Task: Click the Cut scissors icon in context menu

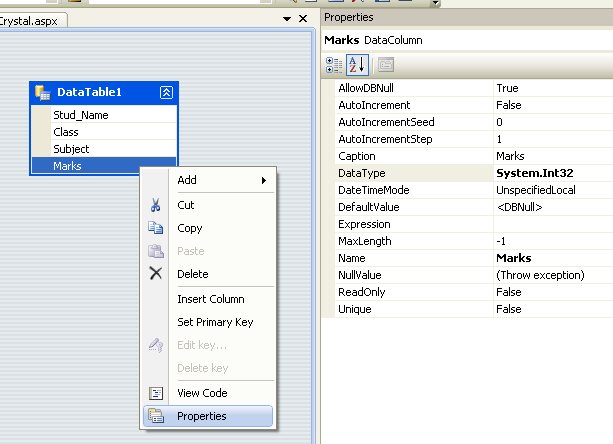Action: [x=155, y=205]
